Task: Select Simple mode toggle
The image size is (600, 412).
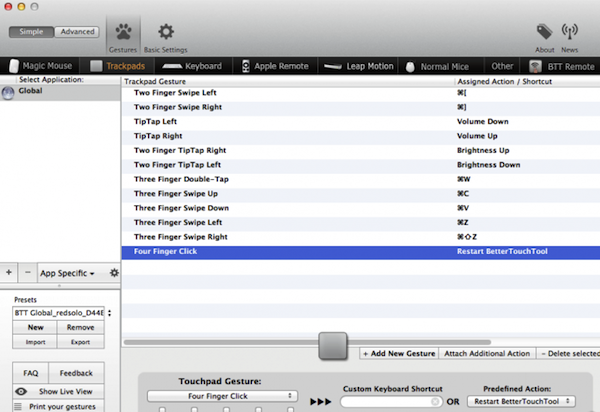Action: [31, 32]
